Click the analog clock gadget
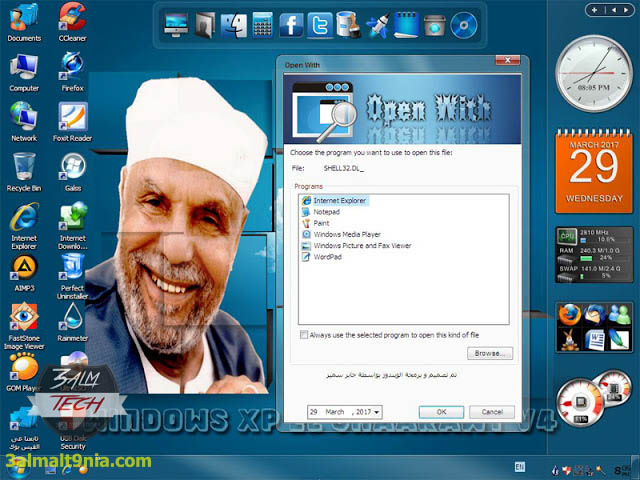Screen dimensions: 640x480 click(x=594, y=73)
